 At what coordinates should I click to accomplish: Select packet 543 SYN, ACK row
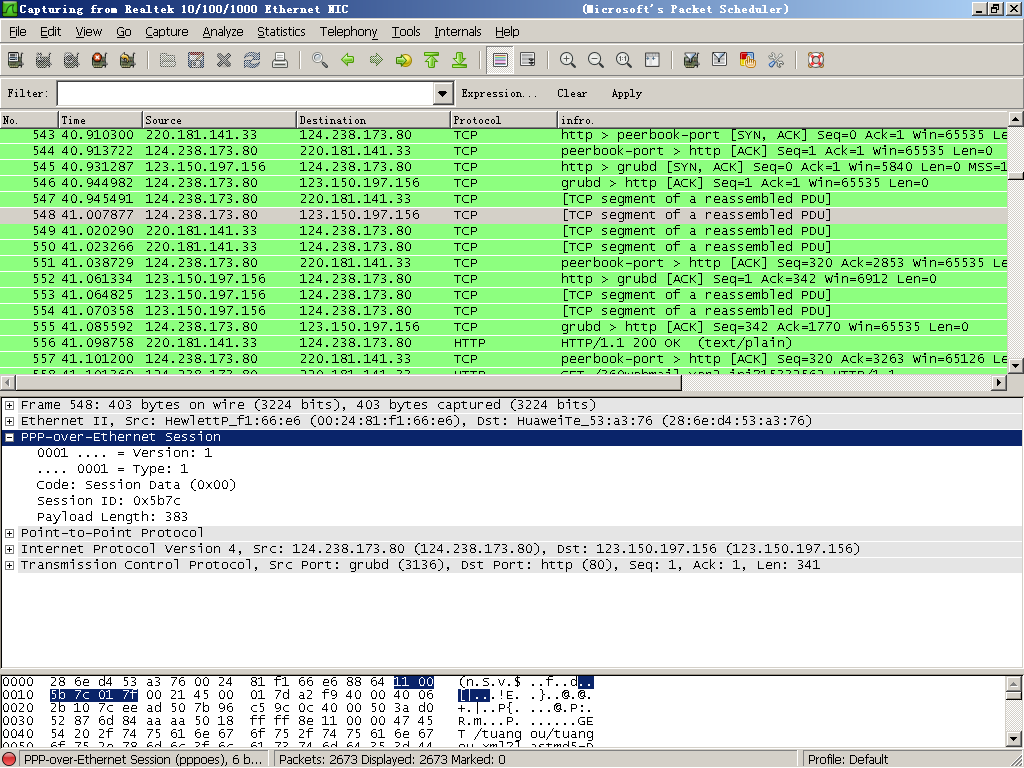click(504, 135)
